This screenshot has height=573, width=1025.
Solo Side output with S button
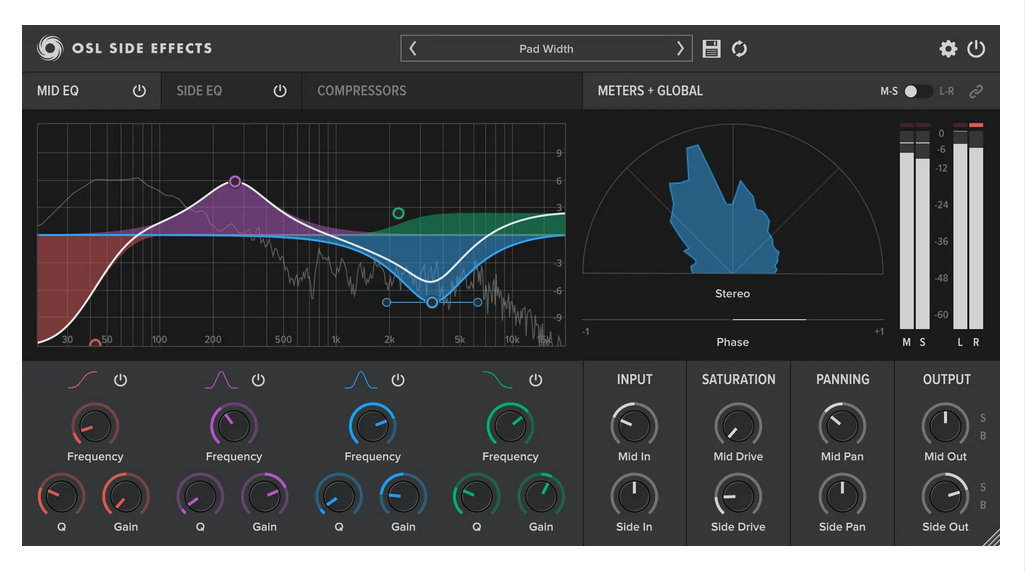point(983,487)
